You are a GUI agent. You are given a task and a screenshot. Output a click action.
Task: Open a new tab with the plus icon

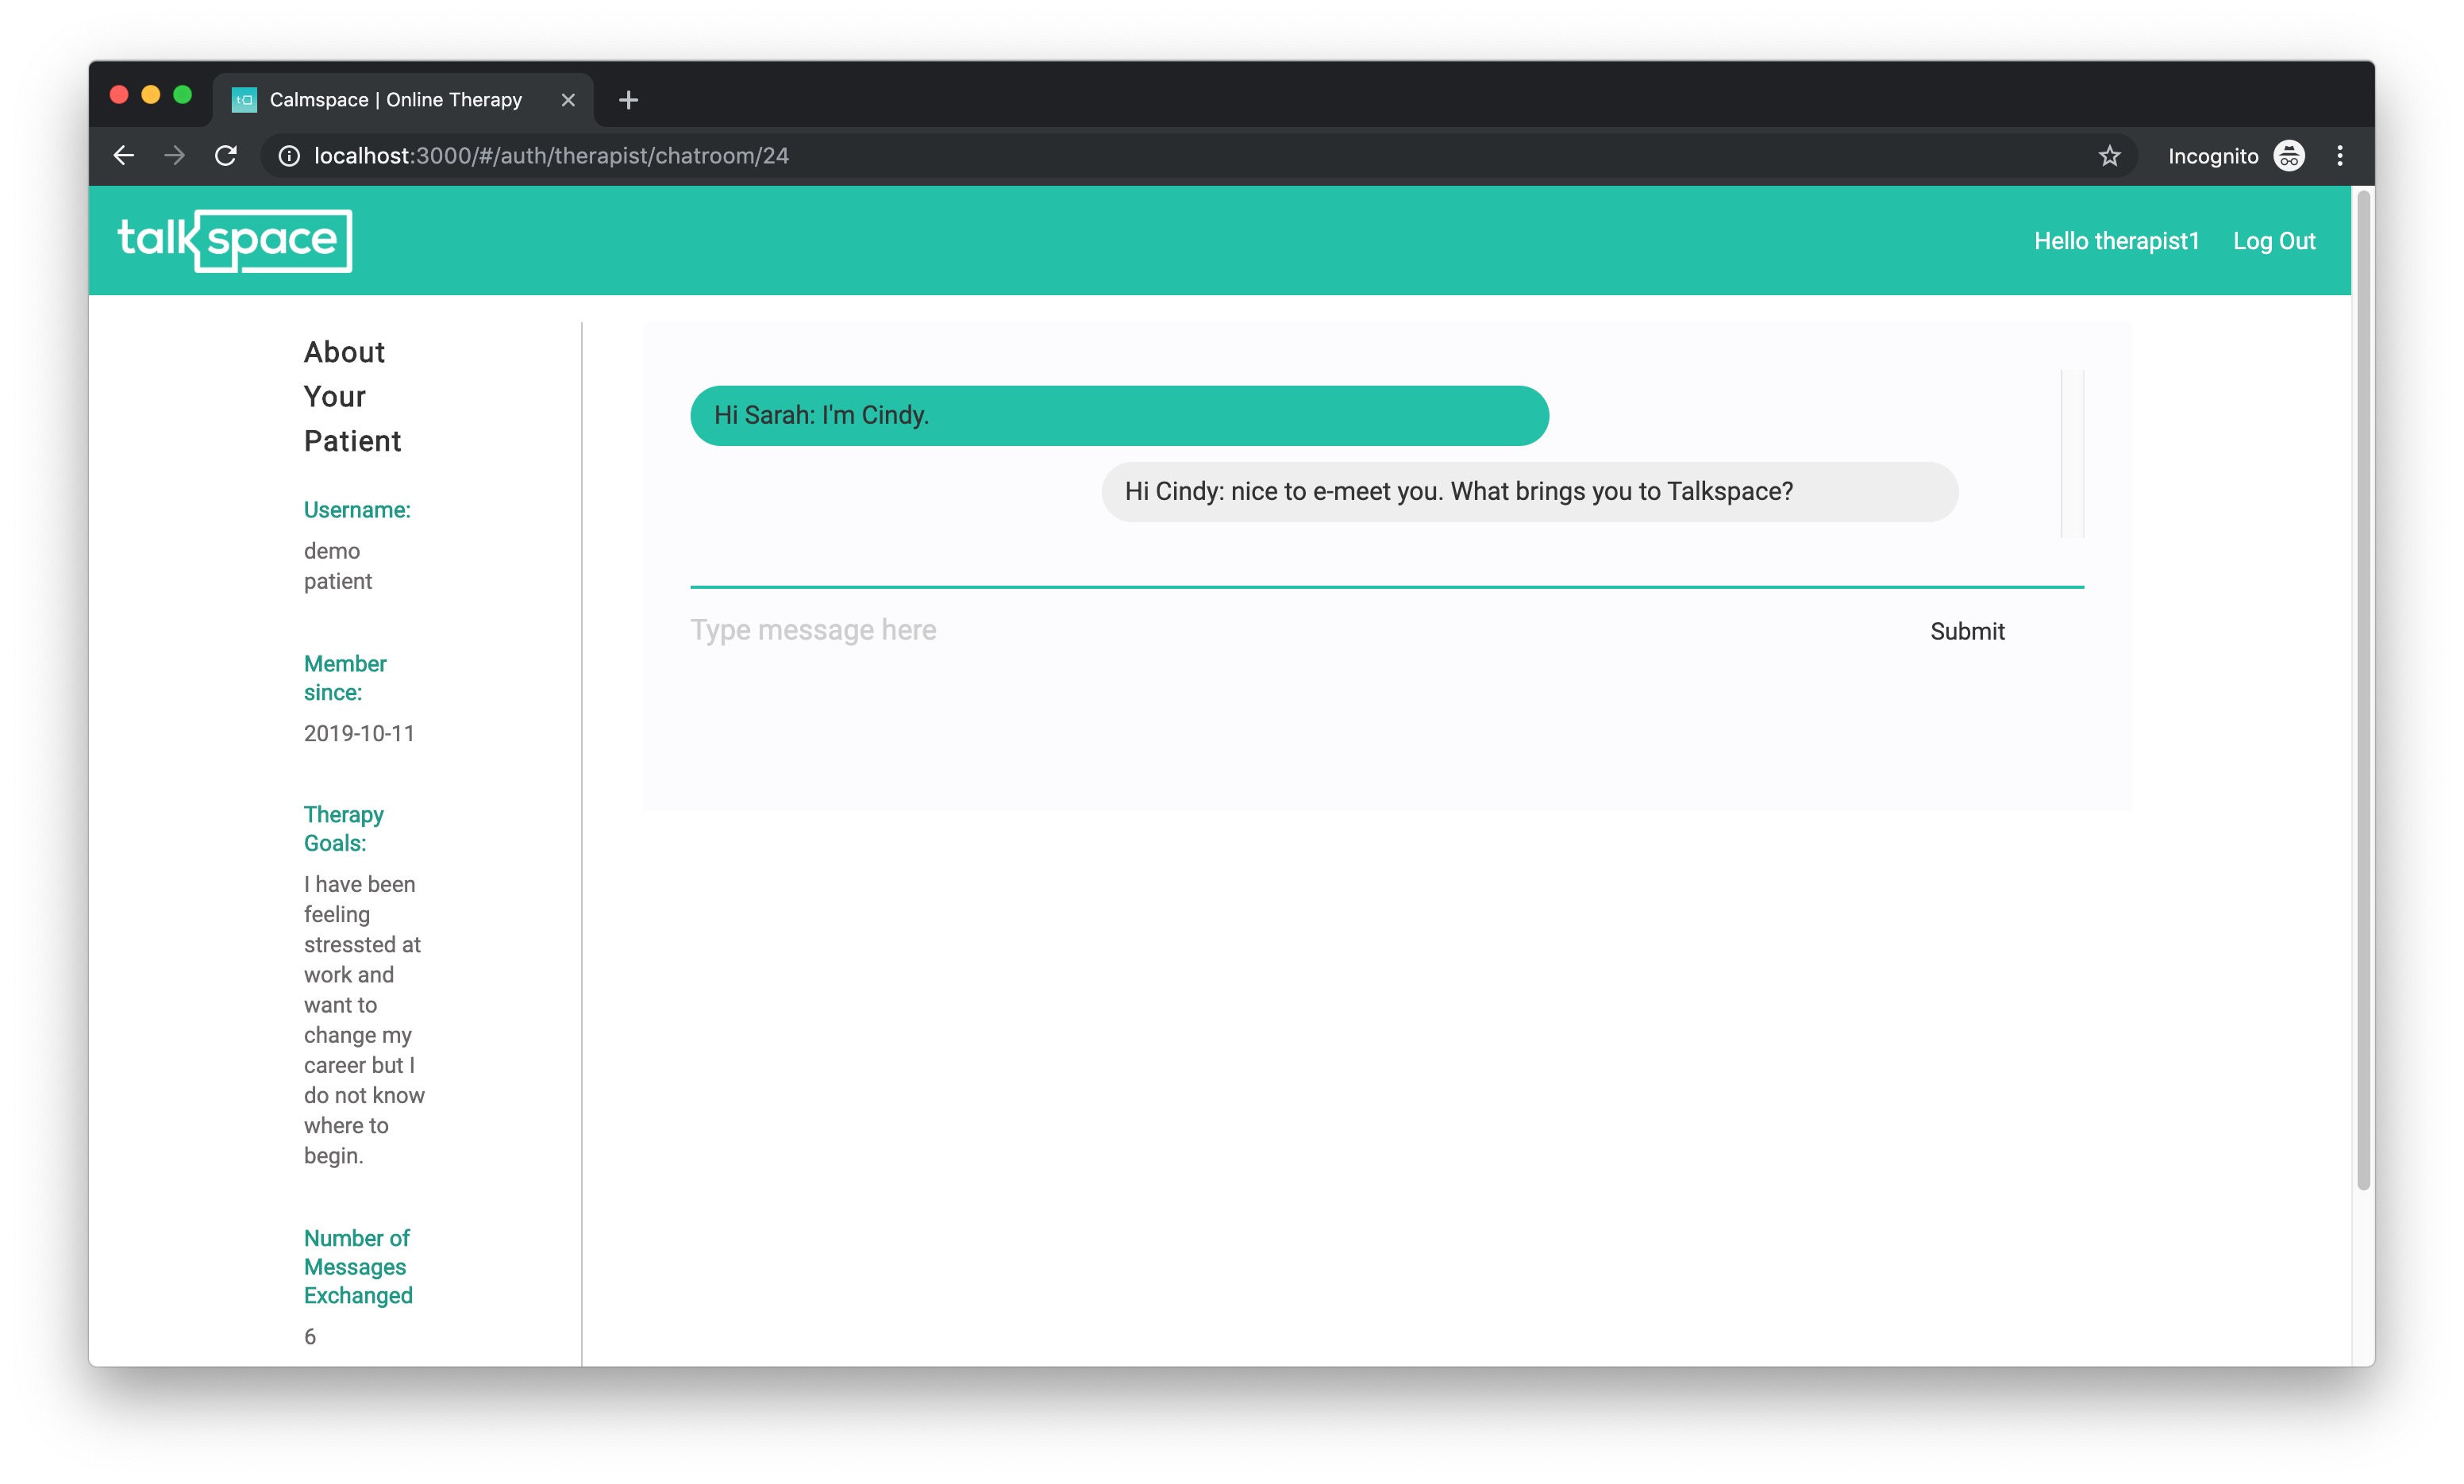tap(628, 100)
